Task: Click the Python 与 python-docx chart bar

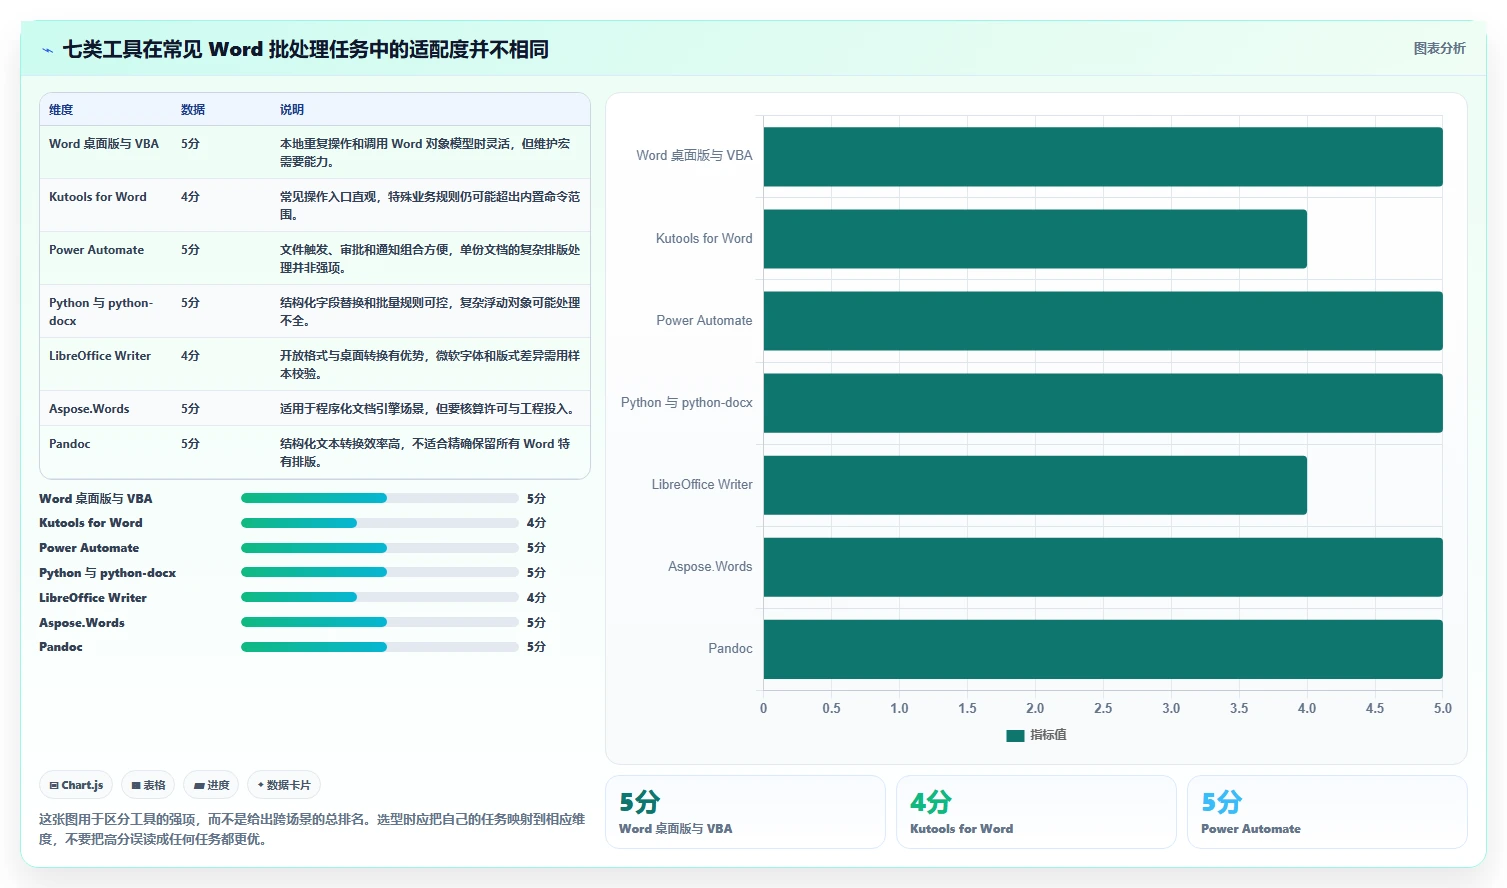Action: coord(1103,403)
